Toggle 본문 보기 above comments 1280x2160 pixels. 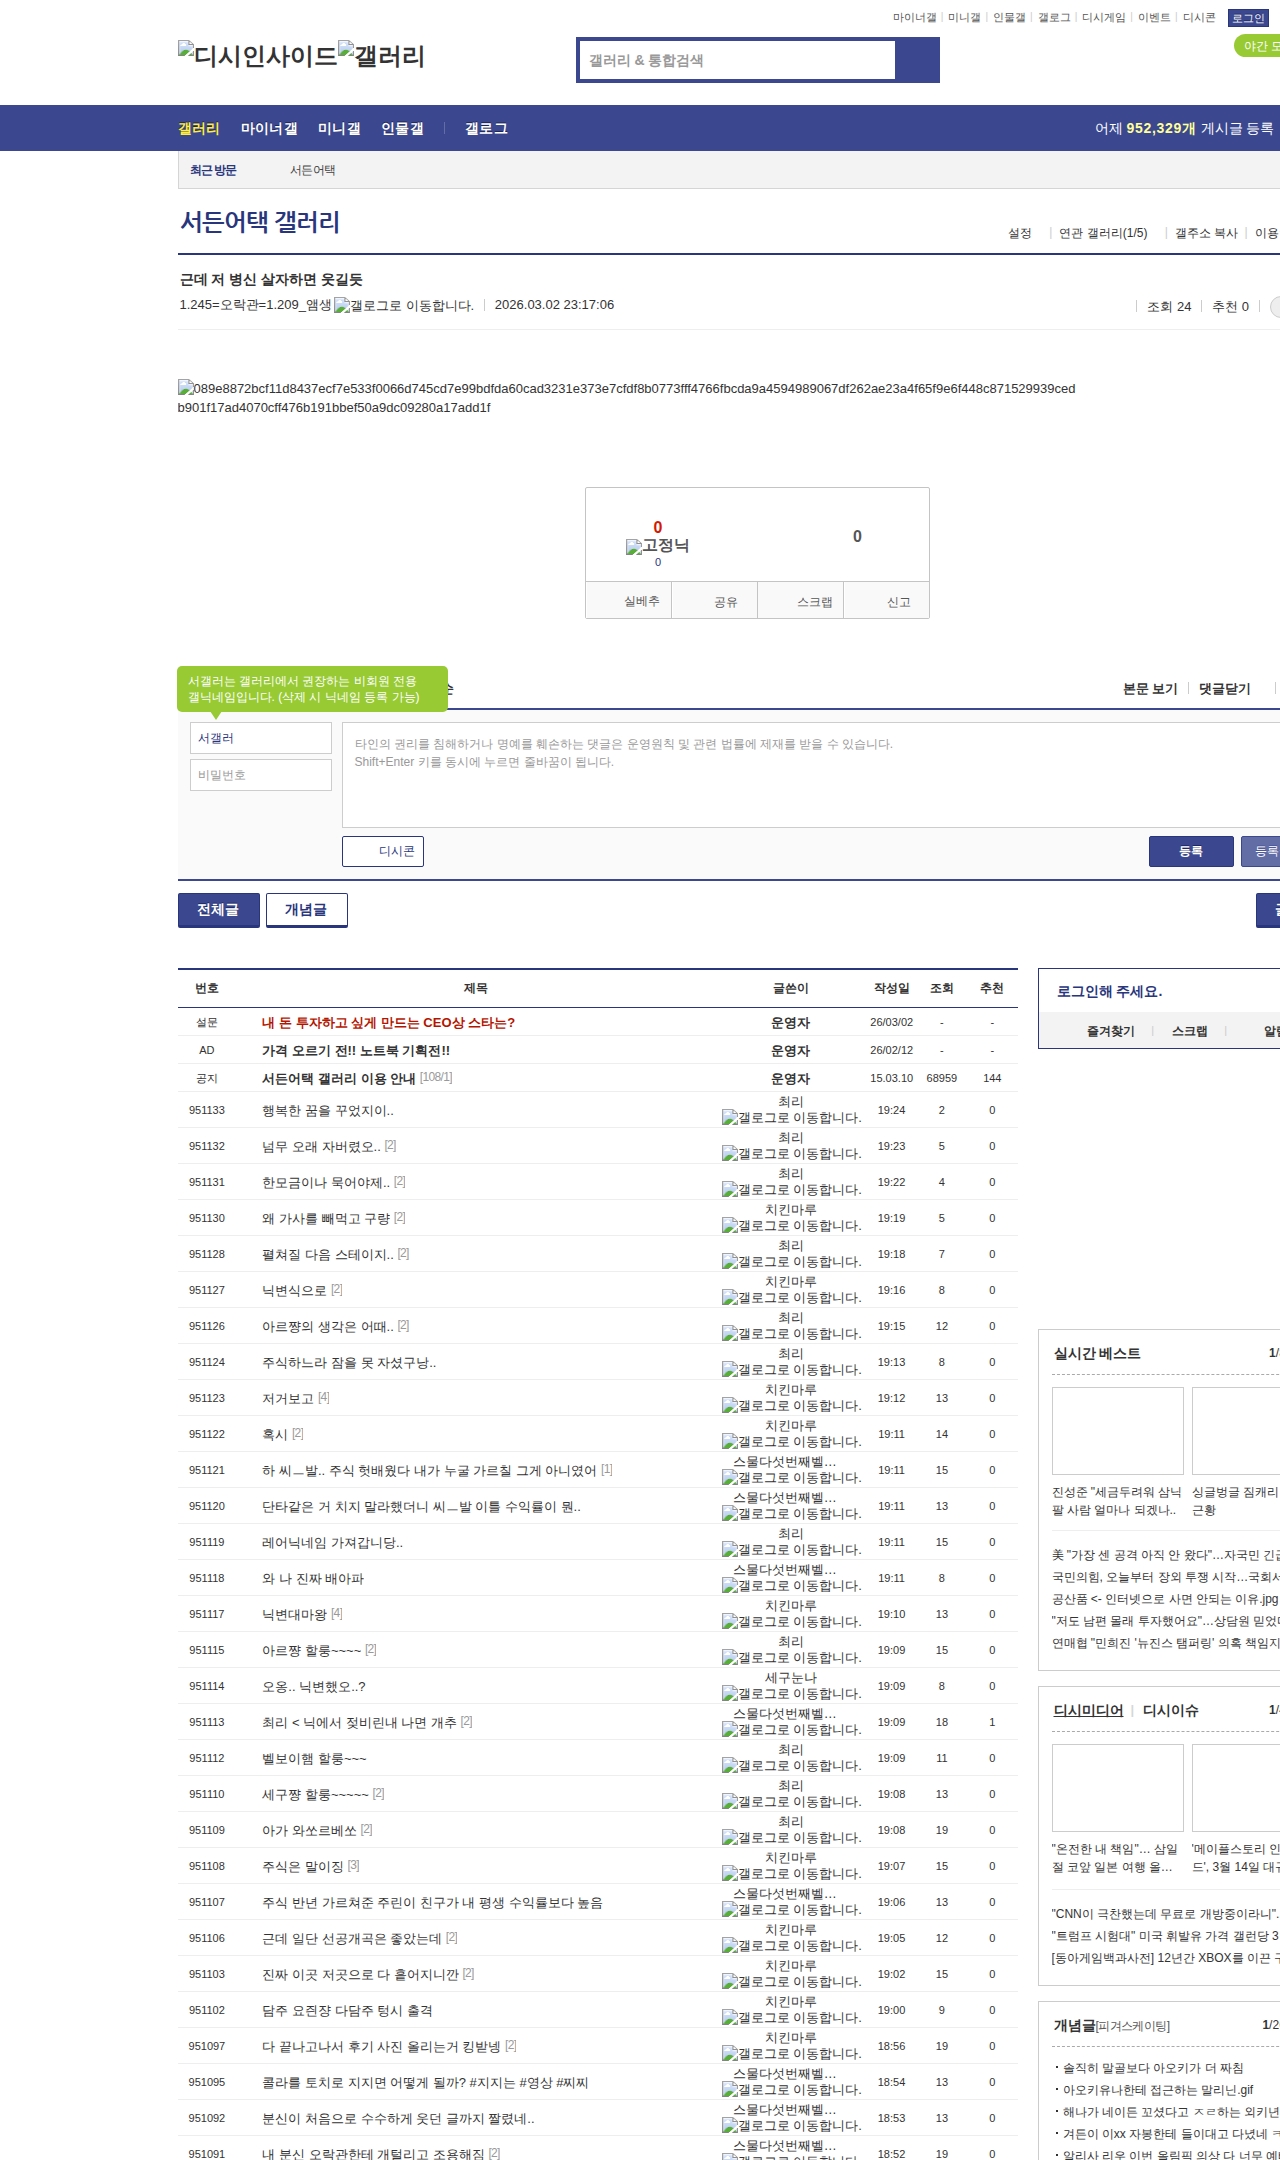tap(1150, 689)
